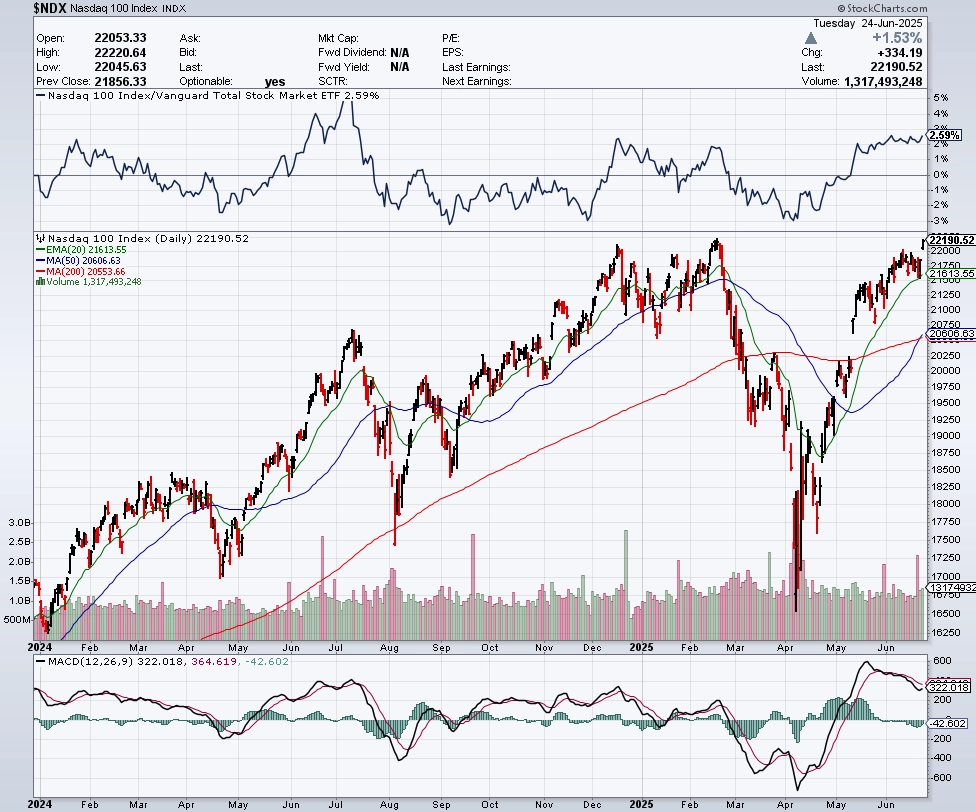This screenshot has height=812, width=976.
Task: Click the EMA(20) green legend marker
Action: tap(41, 250)
